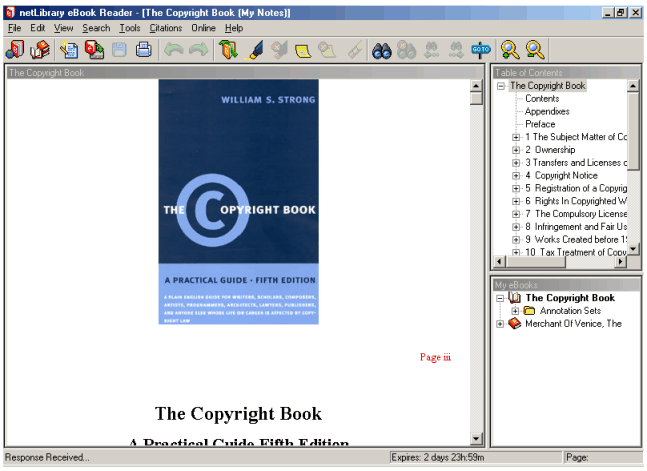
Task: Click the floppy disk save icon
Action: [119, 50]
